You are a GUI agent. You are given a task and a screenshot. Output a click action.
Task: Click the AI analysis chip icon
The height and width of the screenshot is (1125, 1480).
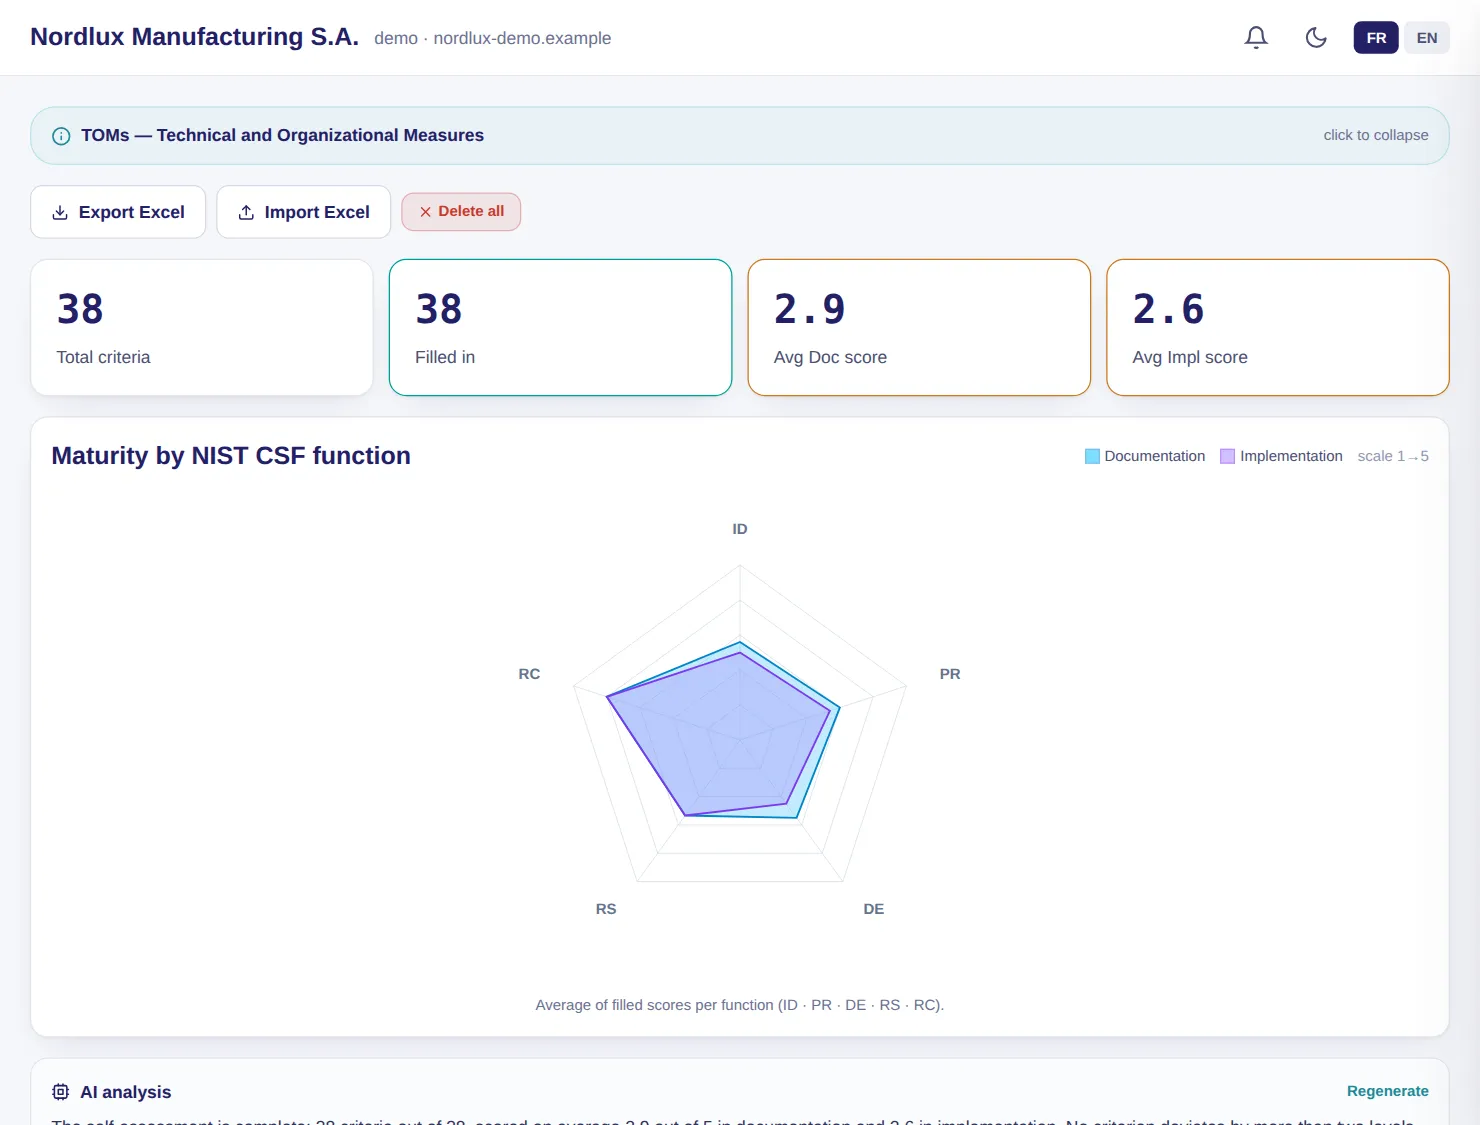pyautogui.click(x=61, y=1092)
